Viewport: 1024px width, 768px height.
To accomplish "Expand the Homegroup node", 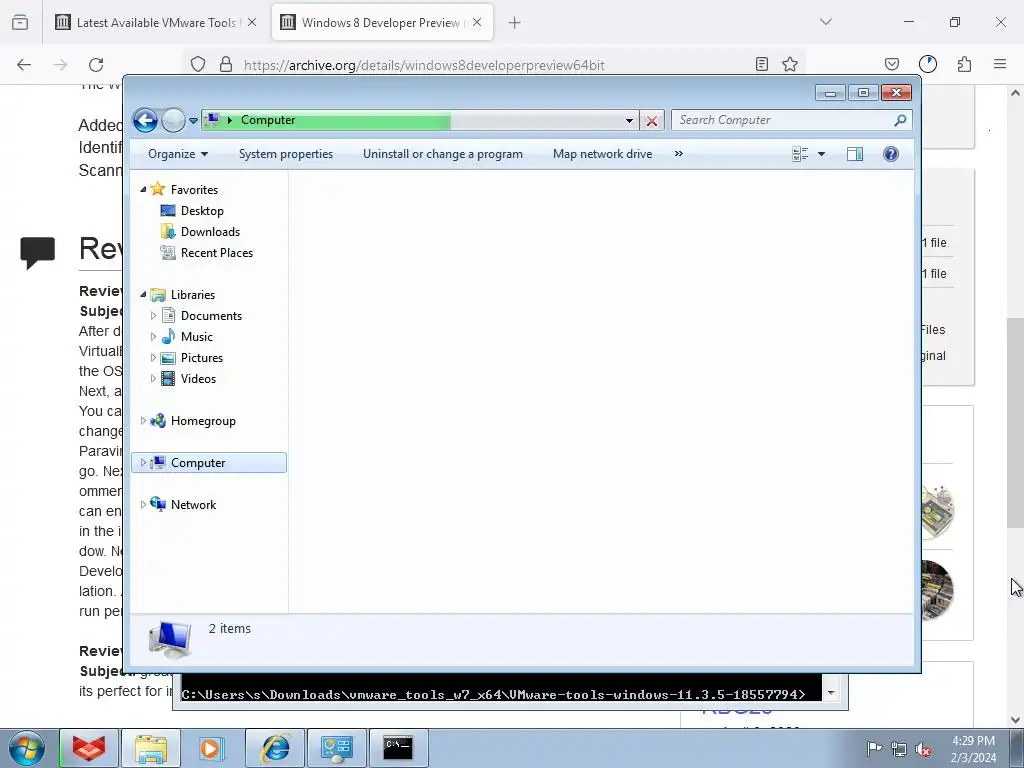I will pos(143,421).
